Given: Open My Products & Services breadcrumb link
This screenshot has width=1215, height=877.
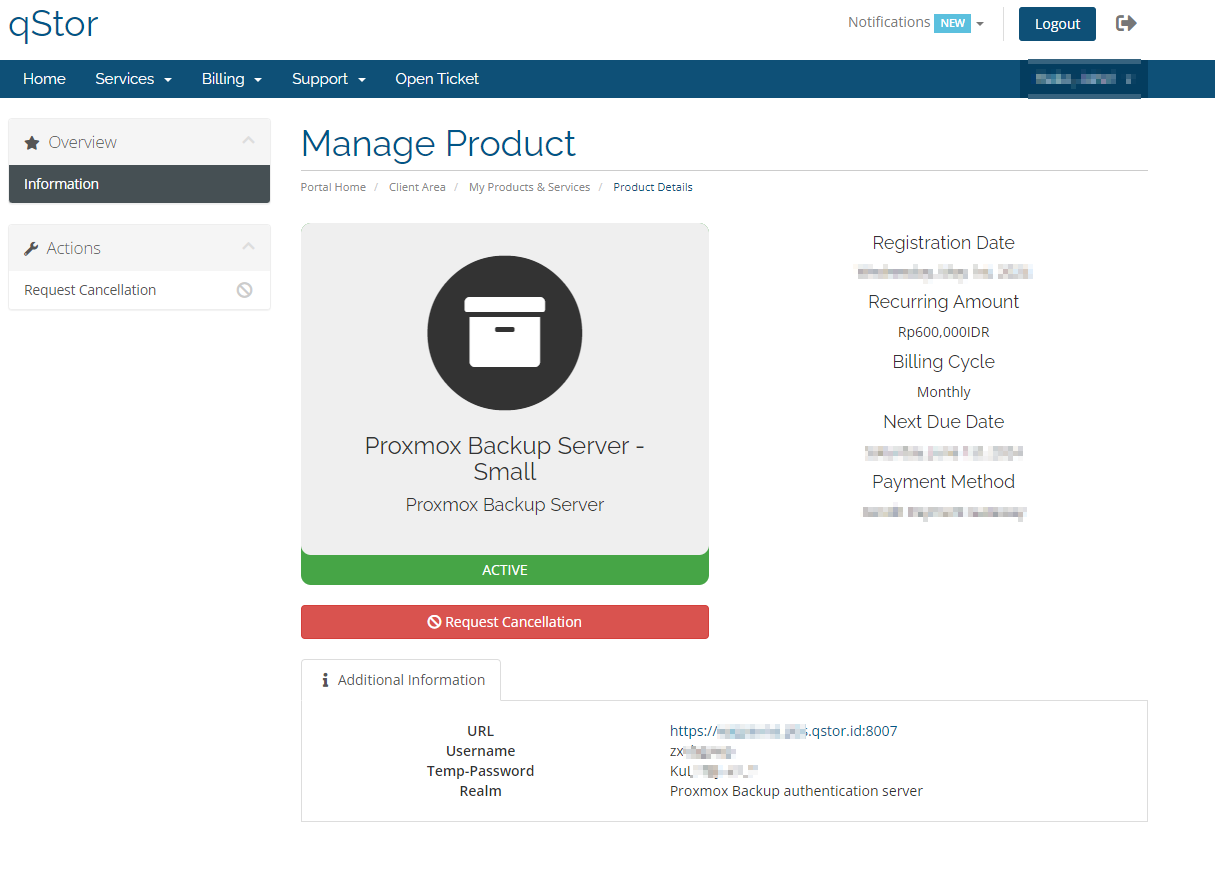Looking at the screenshot, I should (x=529, y=187).
